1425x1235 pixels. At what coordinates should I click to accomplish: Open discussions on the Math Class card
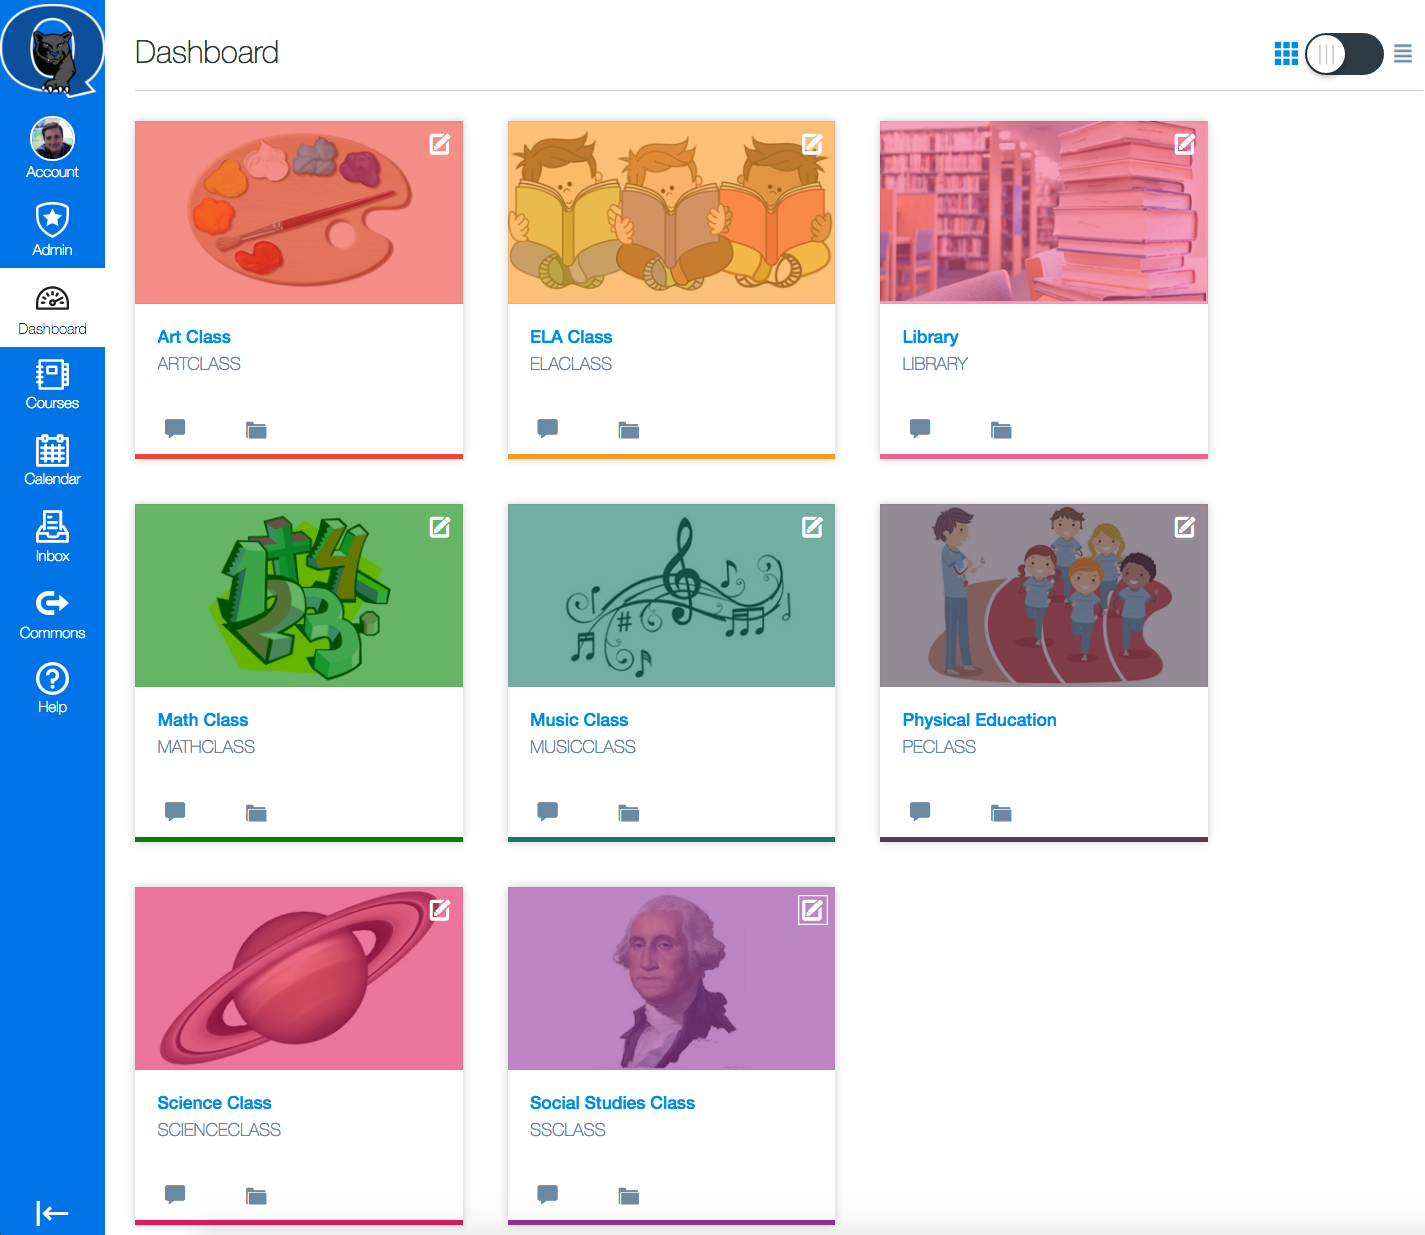click(175, 812)
